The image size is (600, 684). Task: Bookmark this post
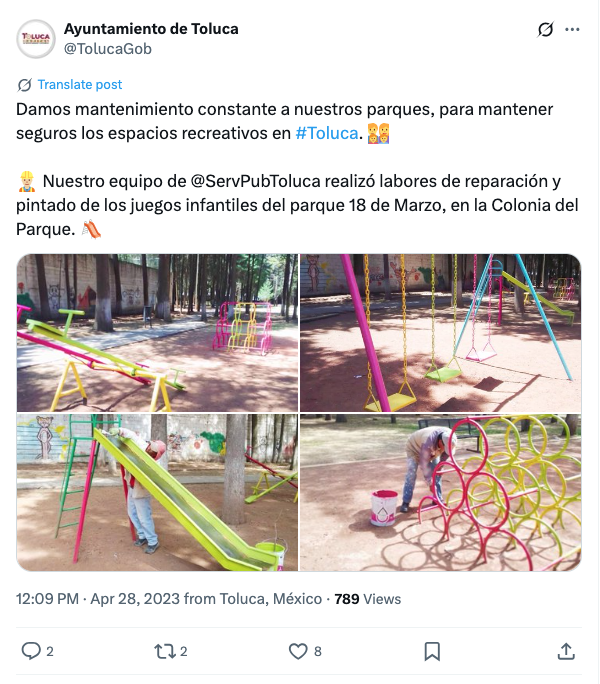tap(432, 651)
